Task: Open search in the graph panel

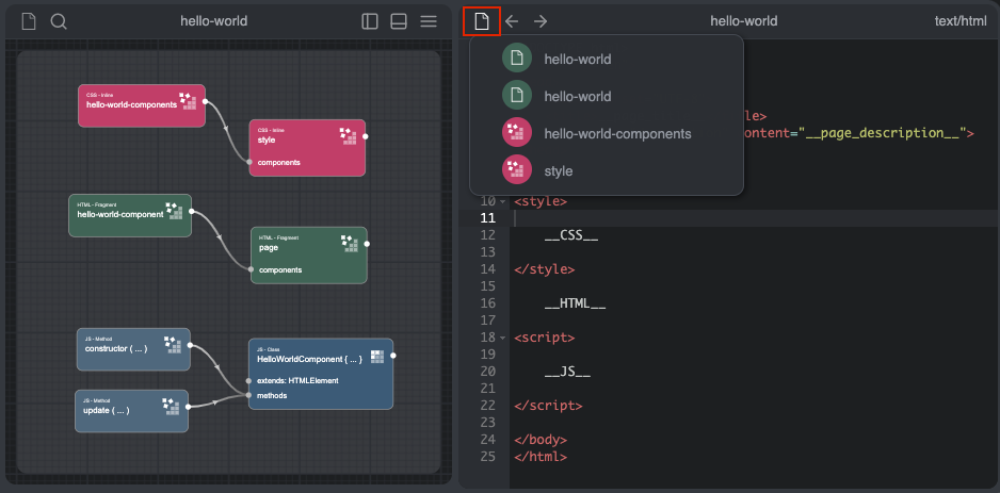Action: point(59,21)
